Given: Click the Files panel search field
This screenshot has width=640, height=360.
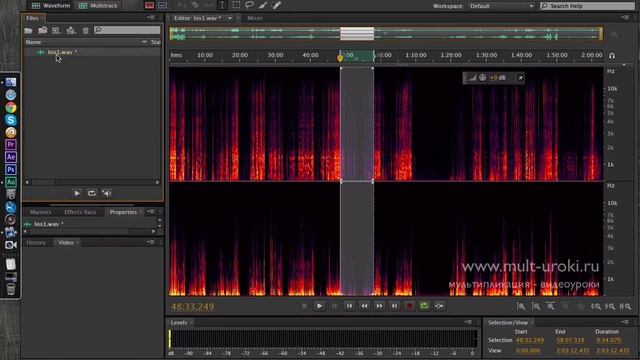Looking at the screenshot, I should click(x=127, y=30).
